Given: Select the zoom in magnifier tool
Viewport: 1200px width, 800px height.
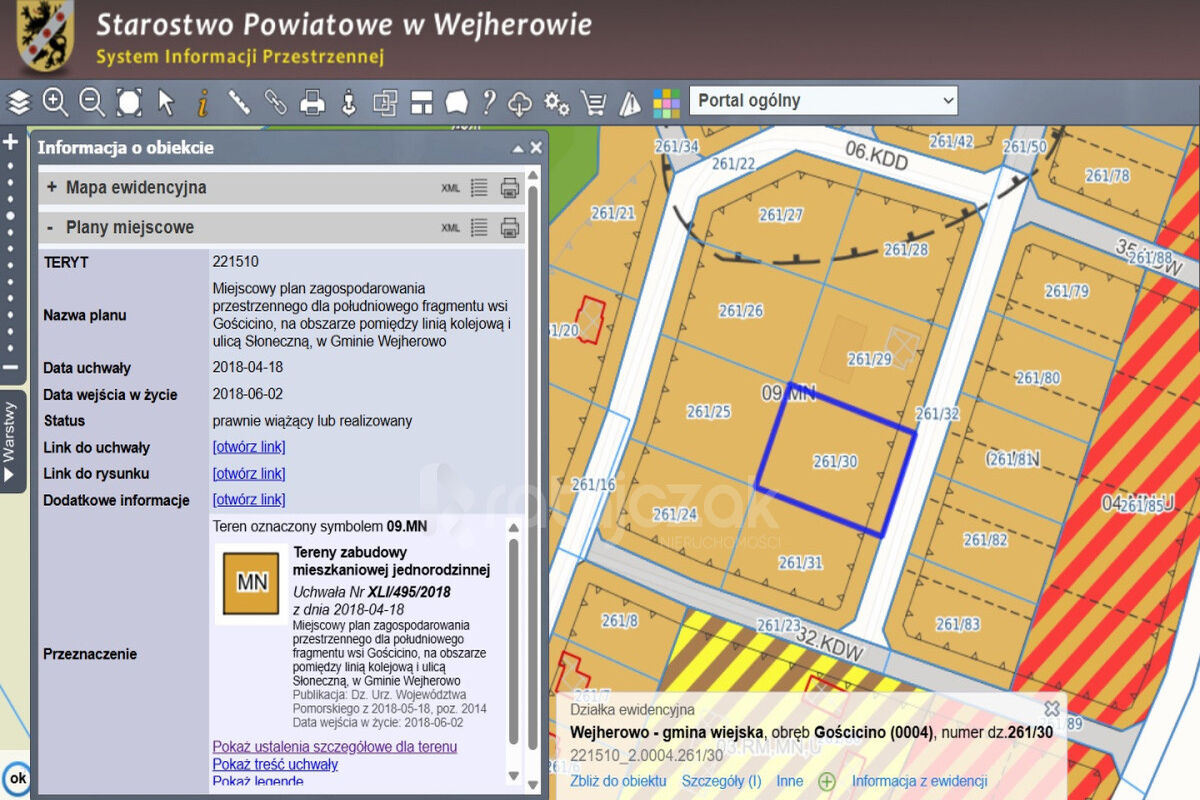Looking at the screenshot, I should 55,102.
